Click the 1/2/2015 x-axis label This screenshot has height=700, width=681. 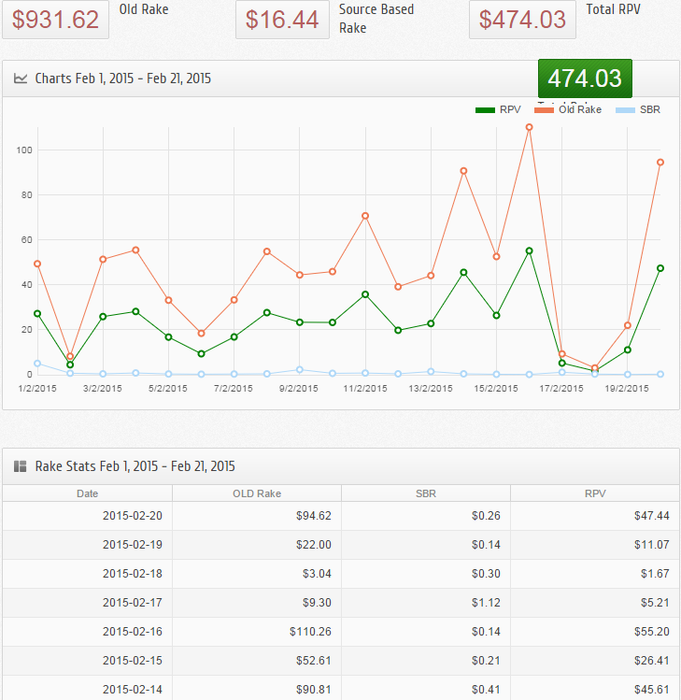(38, 388)
